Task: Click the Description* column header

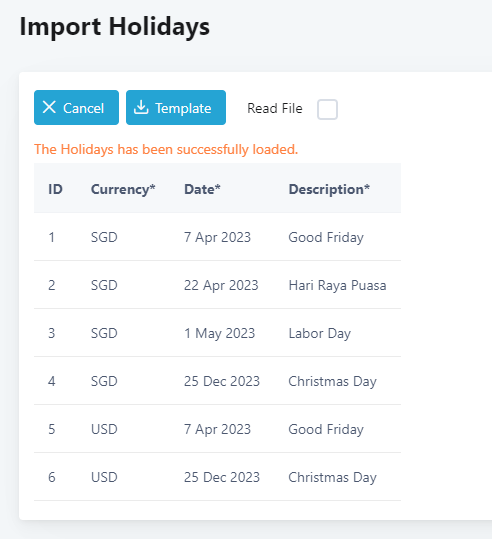Action: tap(329, 189)
